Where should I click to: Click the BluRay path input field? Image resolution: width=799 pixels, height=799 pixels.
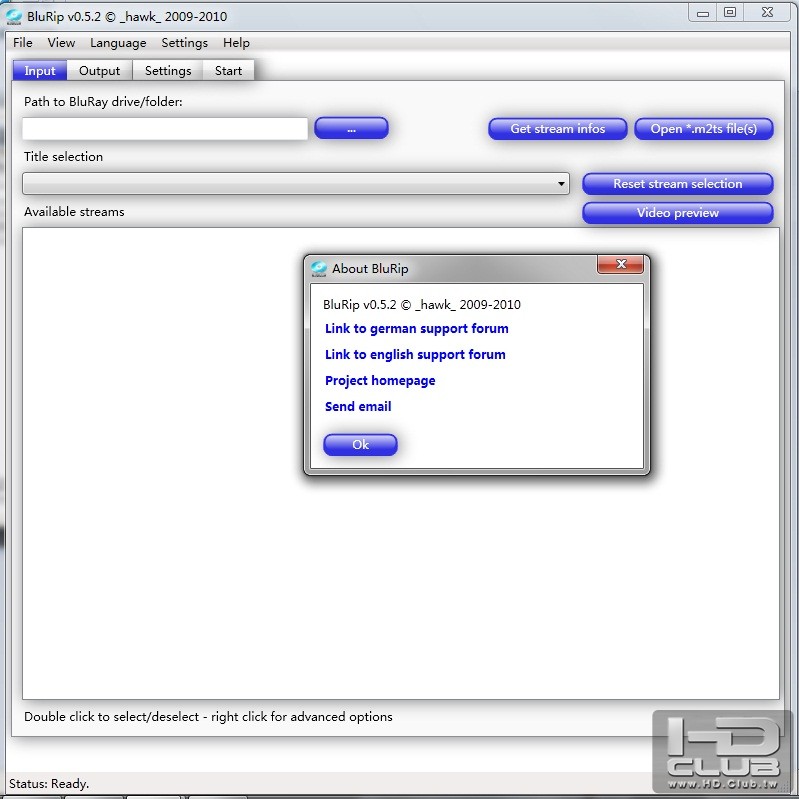[x=165, y=128]
